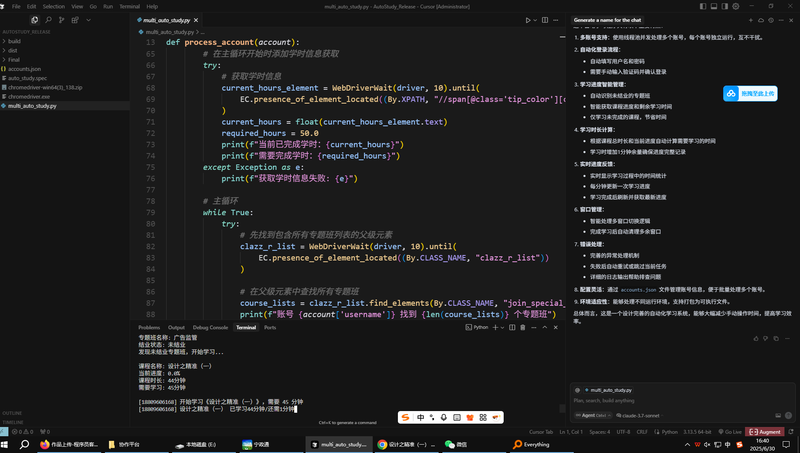Open run options dropdown arrow
Screen dimensions: 800x453
[x=535, y=20]
